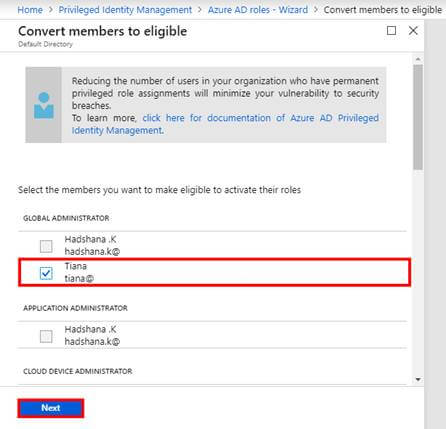Open the Azure AD Privileged Identity Management documentation link
446x429 pixels.
(225, 124)
